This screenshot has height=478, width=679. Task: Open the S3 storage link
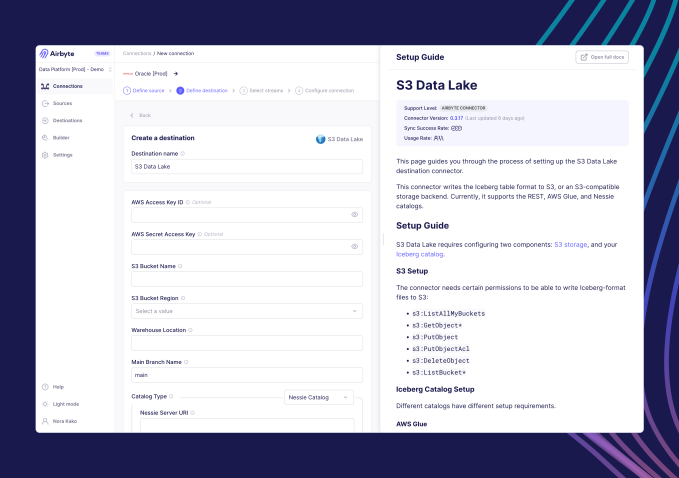pos(571,245)
